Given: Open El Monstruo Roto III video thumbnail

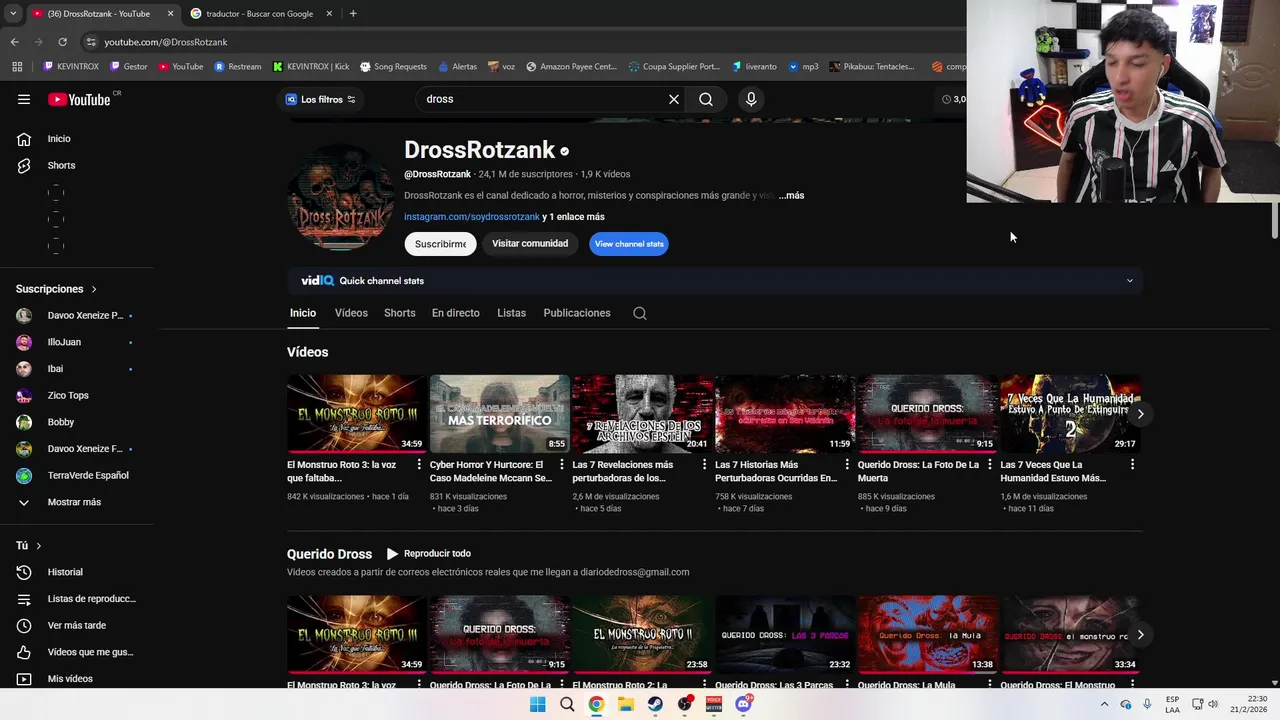Looking at the screenshot, I should pyautogui.click(x=356, y=414).
